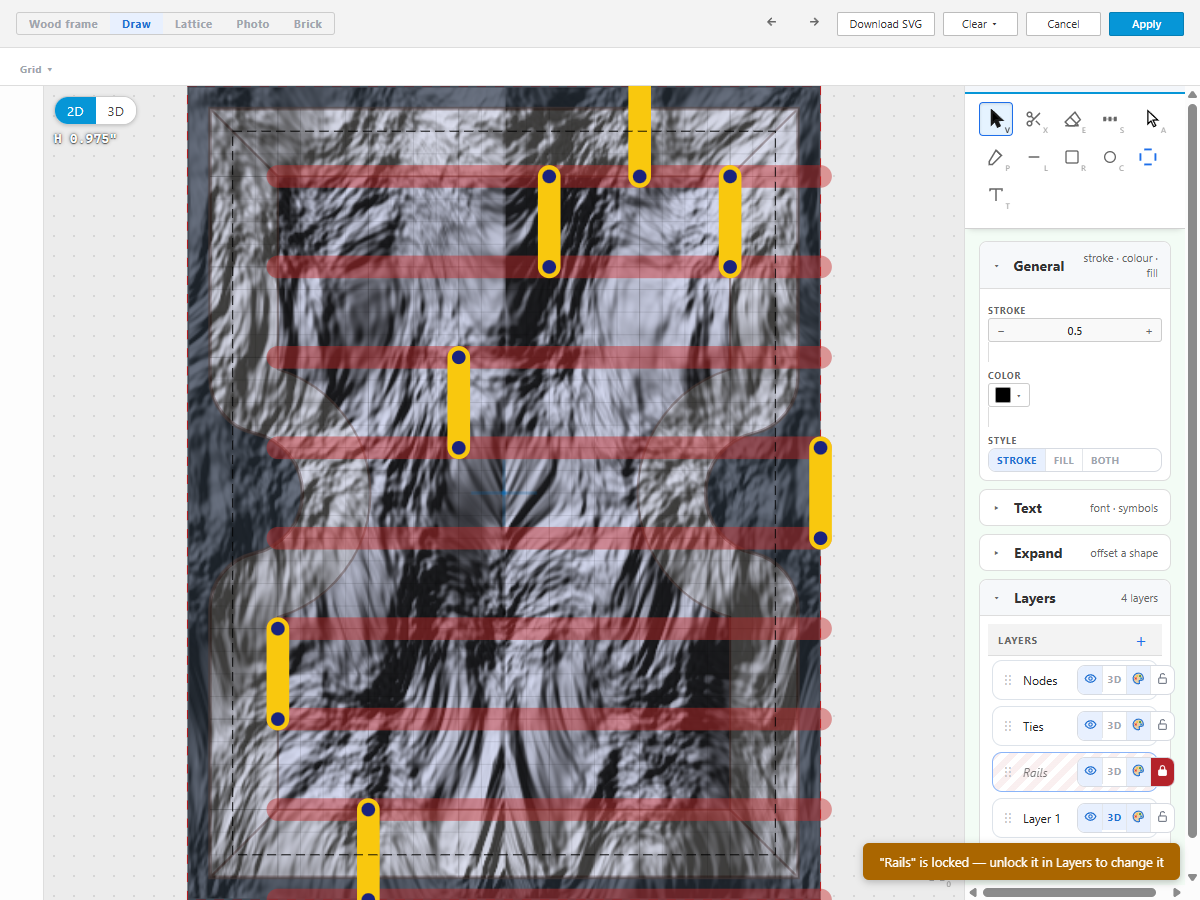
Task: Hide the Ties layer with eye icon
Action: pyautogui.click(x=1090, y=726)
